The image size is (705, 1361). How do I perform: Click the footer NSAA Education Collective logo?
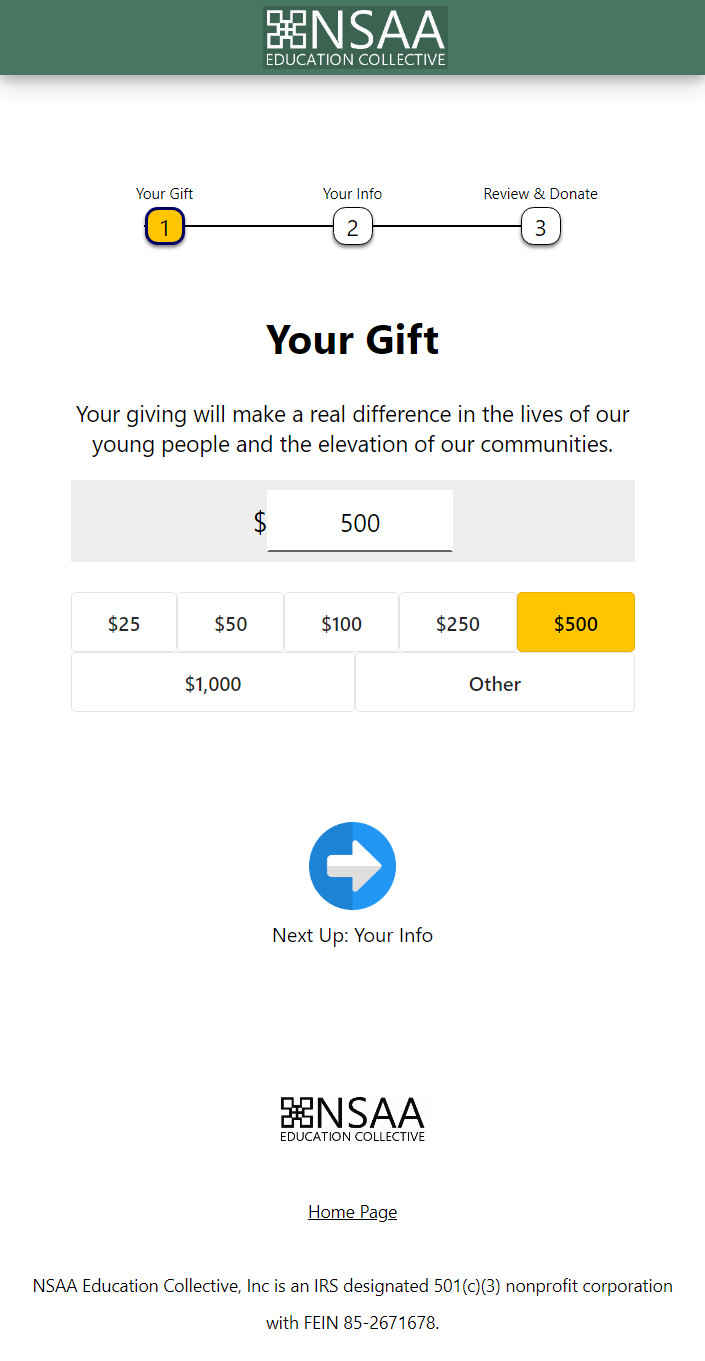point(352,1119)
